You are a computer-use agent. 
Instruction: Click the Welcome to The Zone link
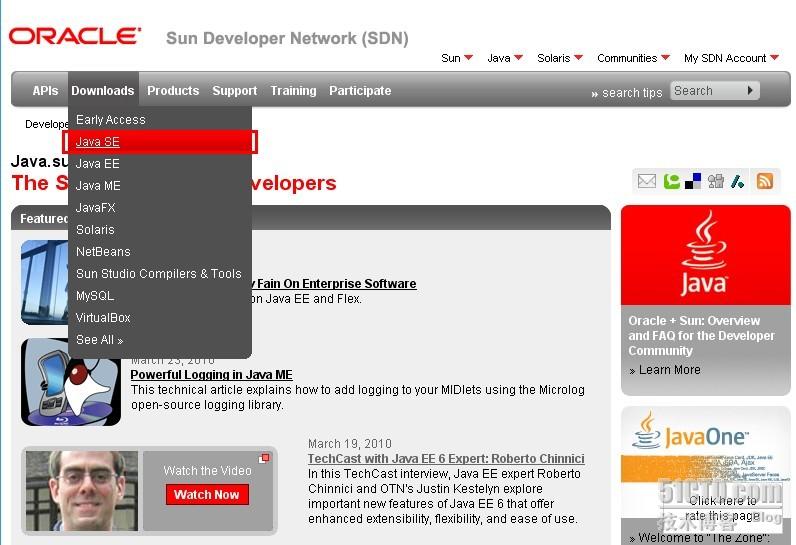point(700,537)
